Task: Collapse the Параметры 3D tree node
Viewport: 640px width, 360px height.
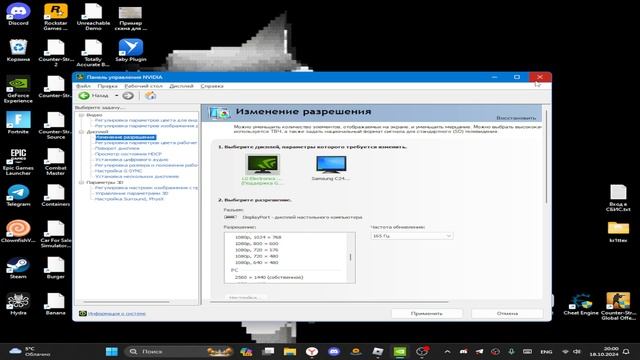Action: 81,182
